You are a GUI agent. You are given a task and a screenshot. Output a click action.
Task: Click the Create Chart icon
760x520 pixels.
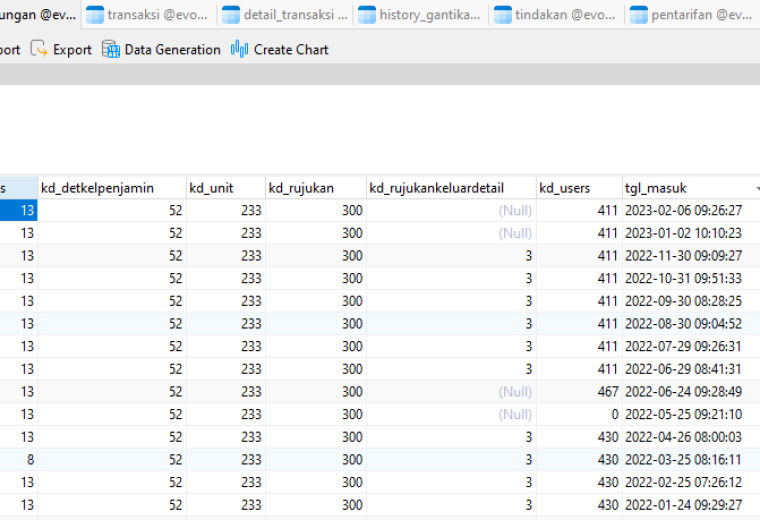point(239,49)
